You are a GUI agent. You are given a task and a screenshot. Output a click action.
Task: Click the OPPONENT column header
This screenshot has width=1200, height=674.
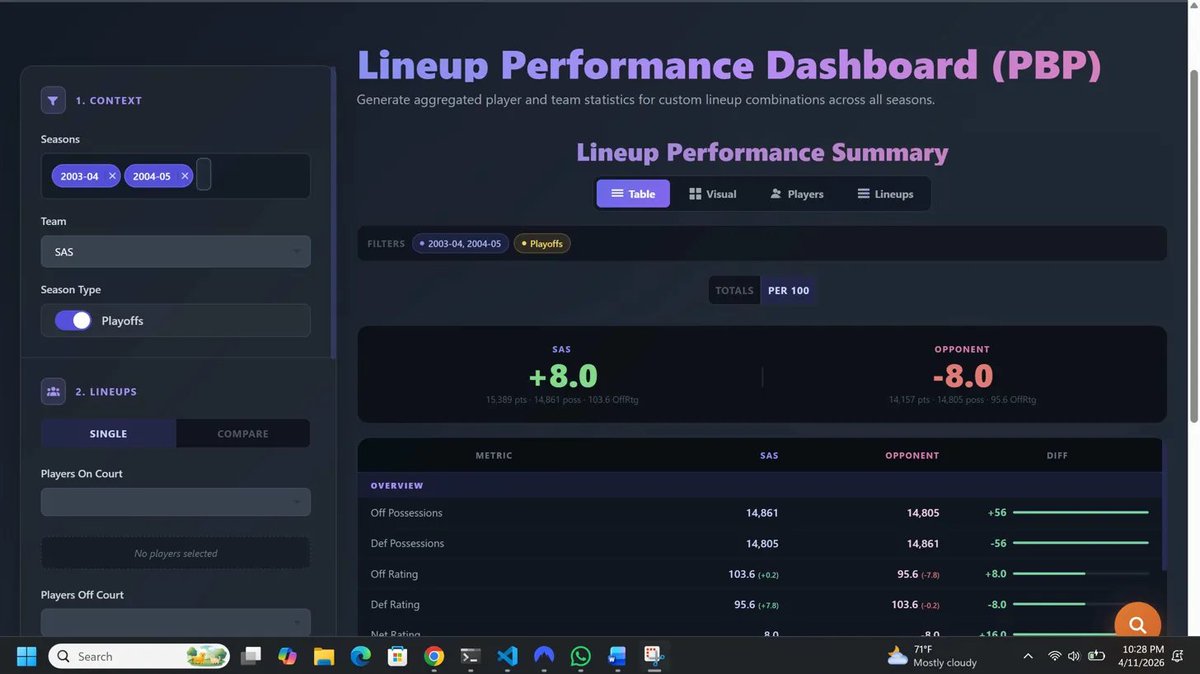coord(912,455)
